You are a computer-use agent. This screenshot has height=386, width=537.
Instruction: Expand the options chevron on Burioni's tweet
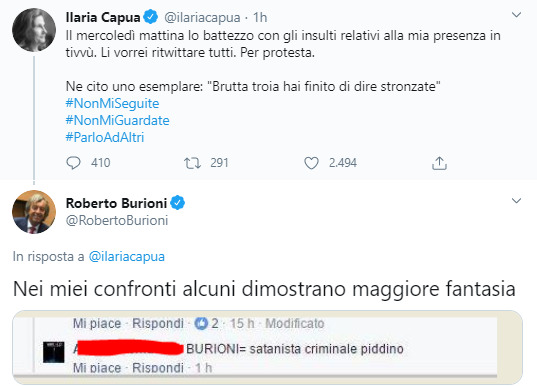pyautogui.click(x=516, y=201)
